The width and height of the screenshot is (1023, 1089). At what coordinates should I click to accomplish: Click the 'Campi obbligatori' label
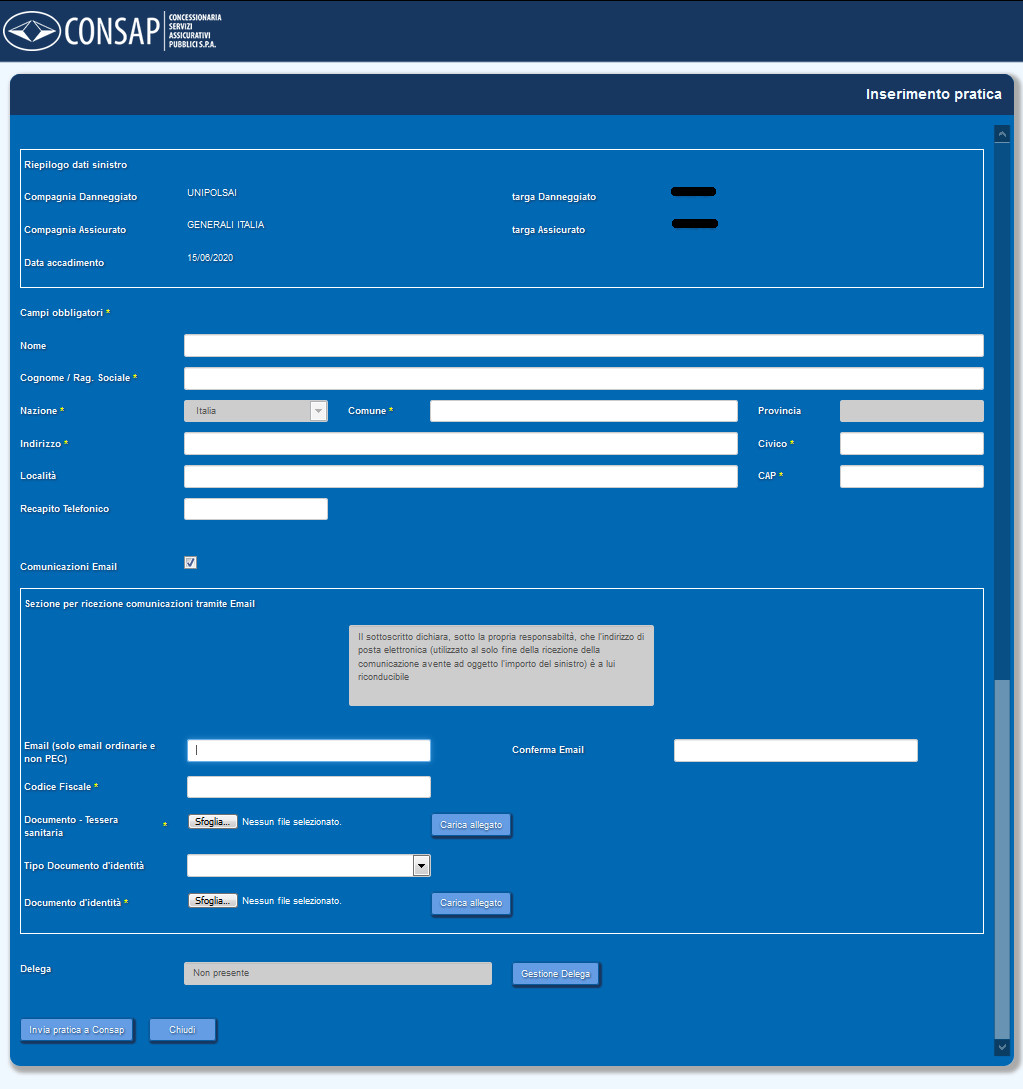tap(61, 313)
